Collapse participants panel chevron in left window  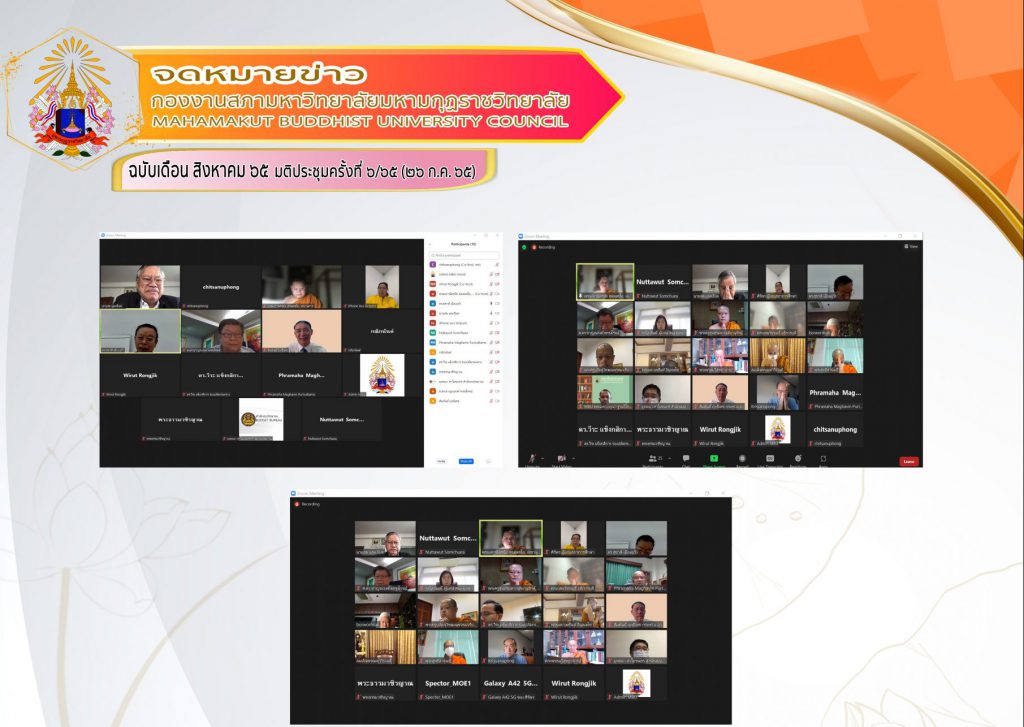click(x=430, y=244)
